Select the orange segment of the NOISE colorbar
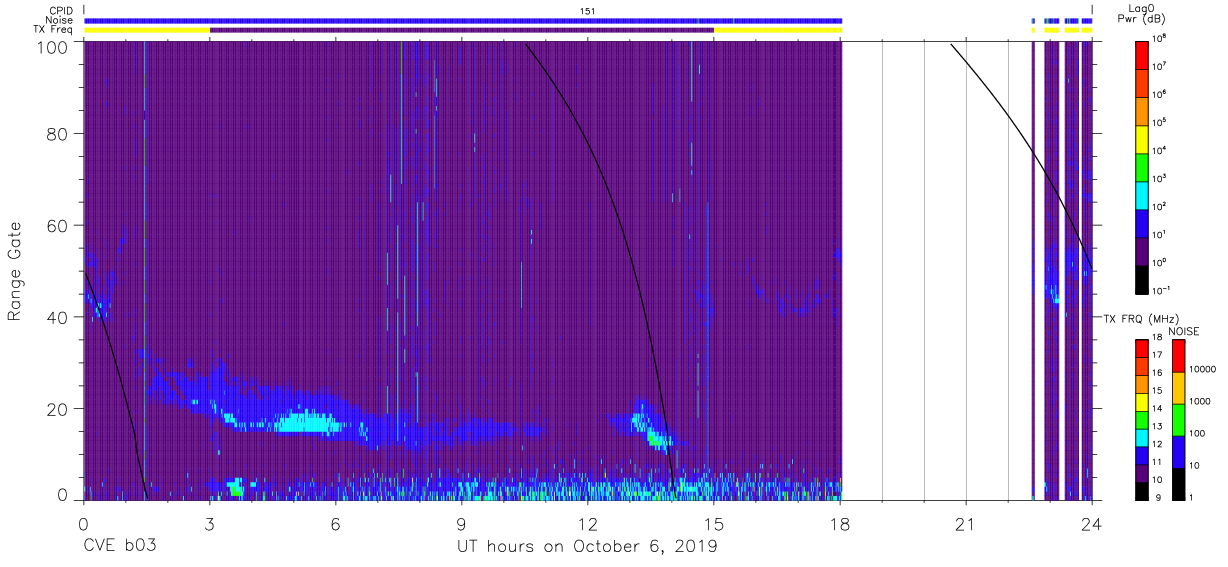1228x567 pixels. point(1178,387)
